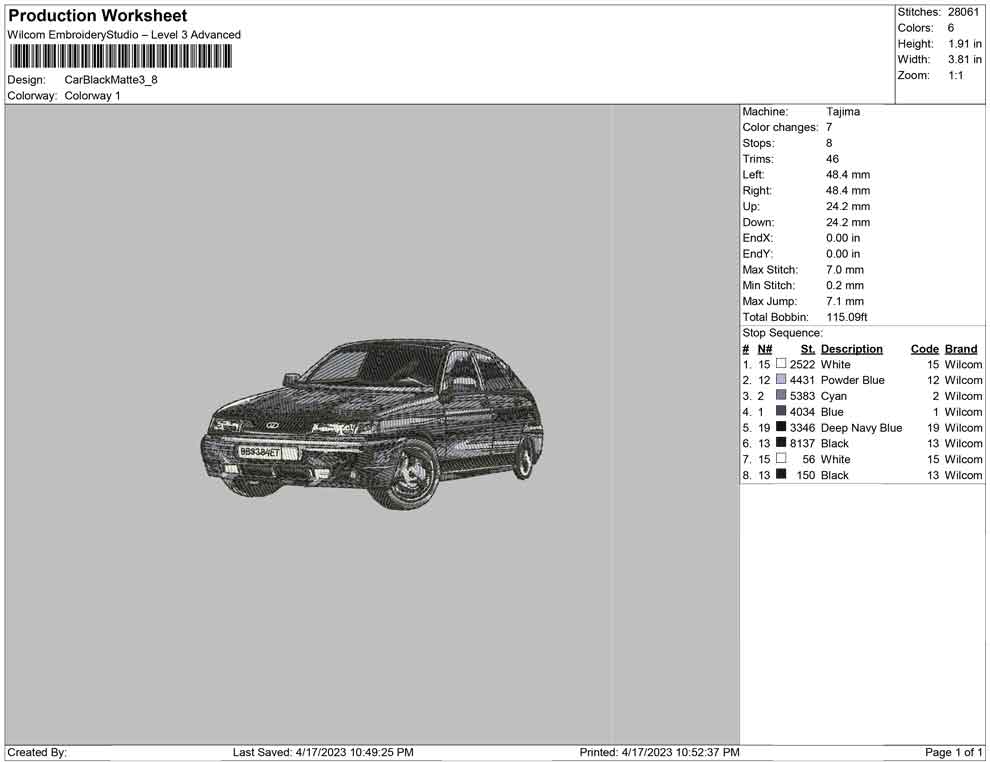Click the Cyan thread color swatch
This screenshot has width=990, height=762.
click(781, 396)
